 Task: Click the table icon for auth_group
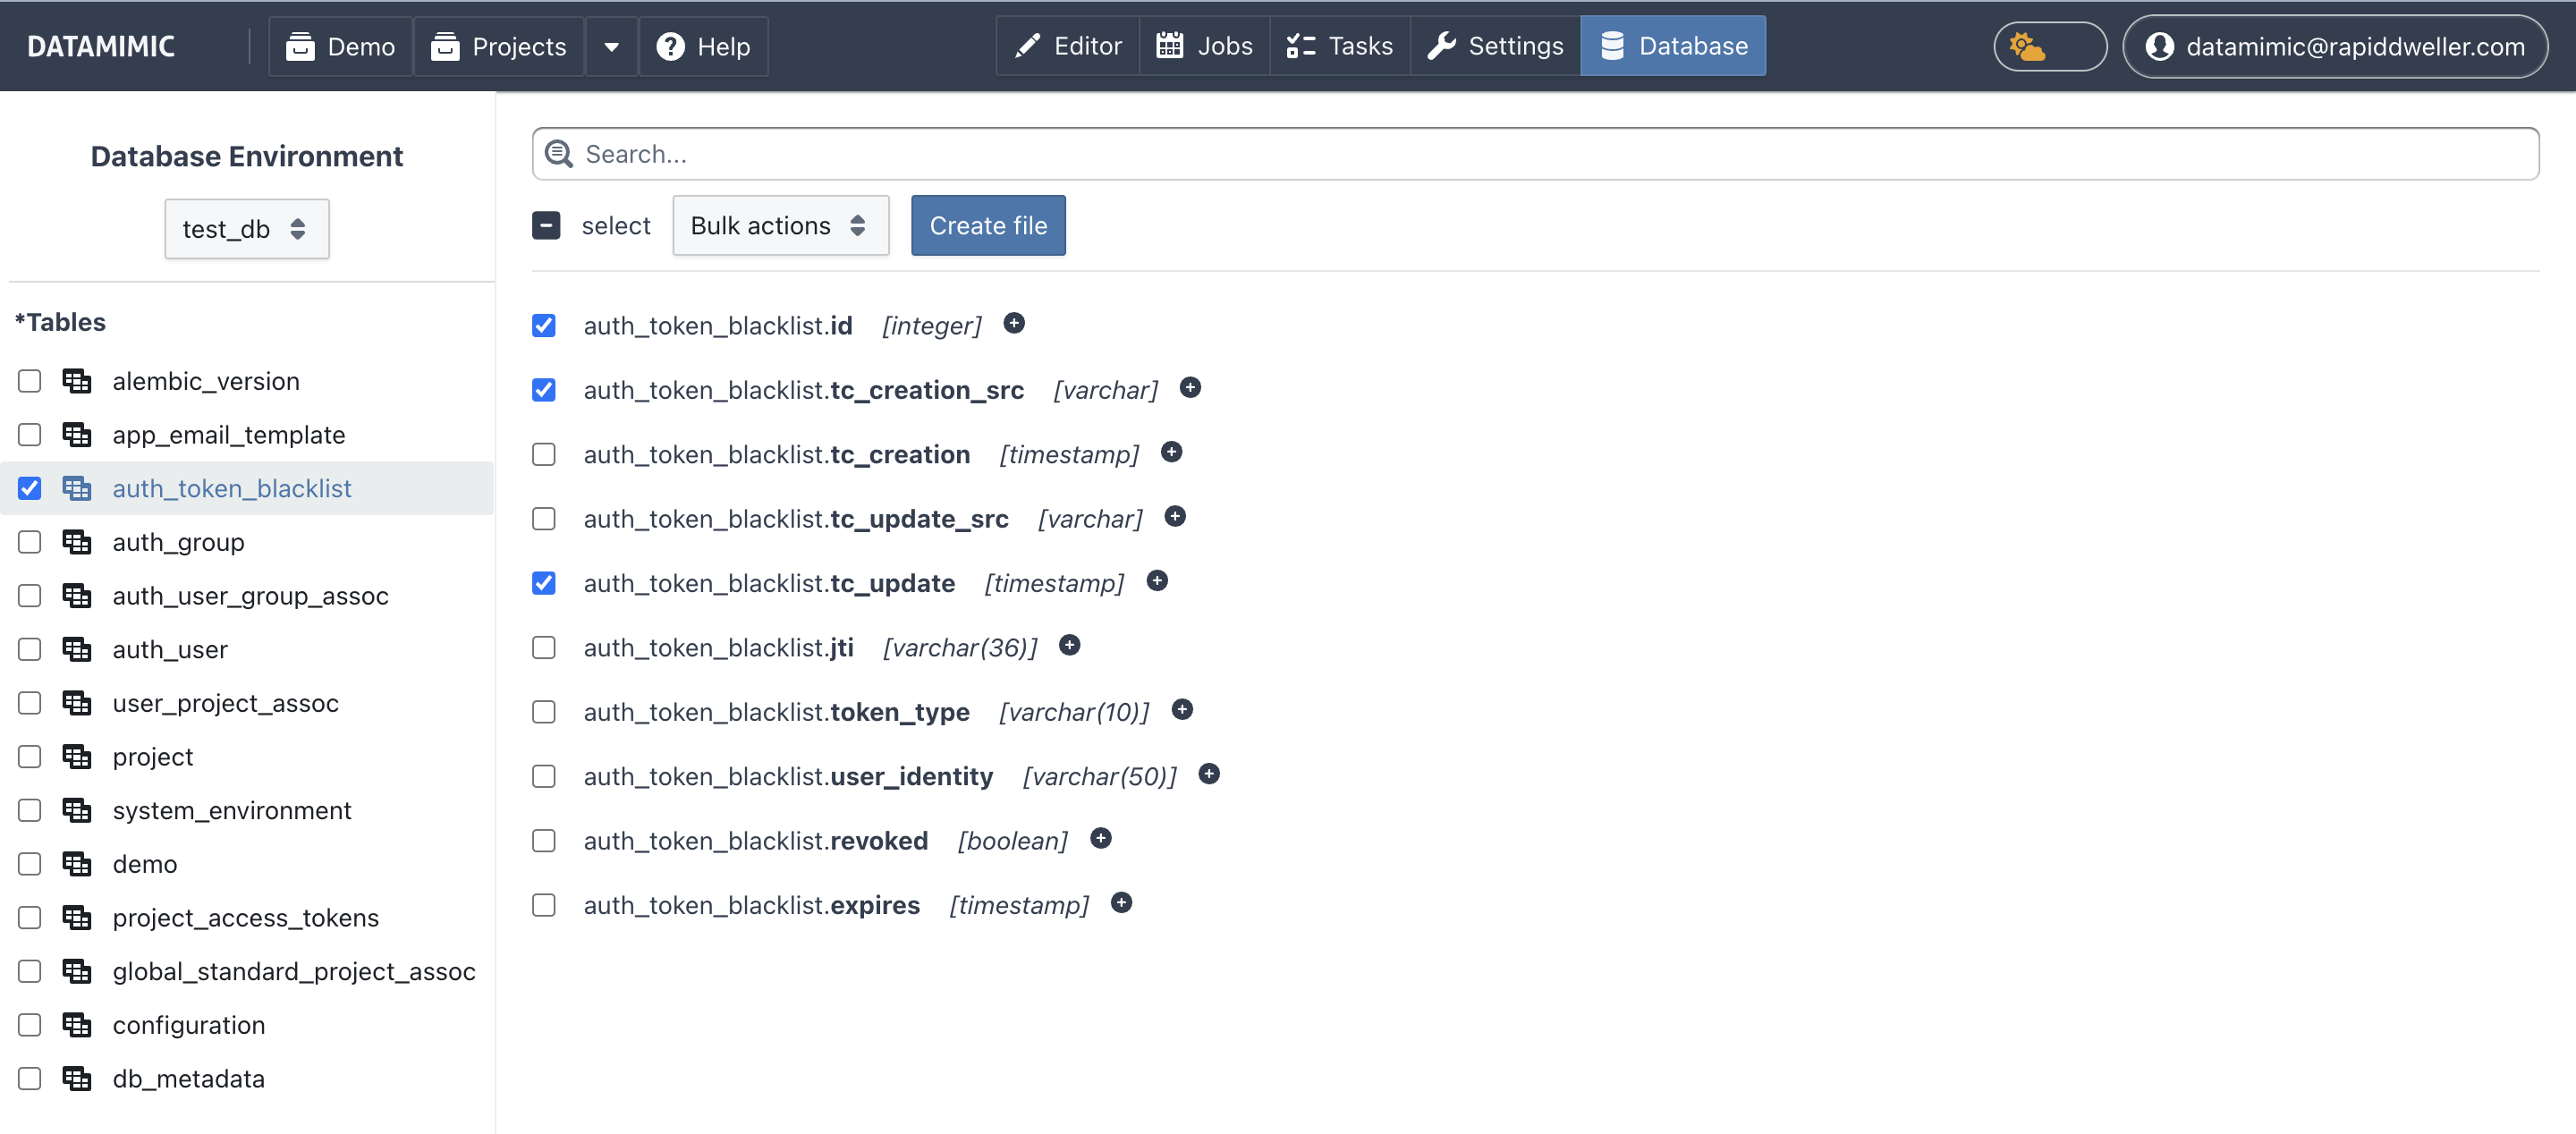(x=77, y=542)
